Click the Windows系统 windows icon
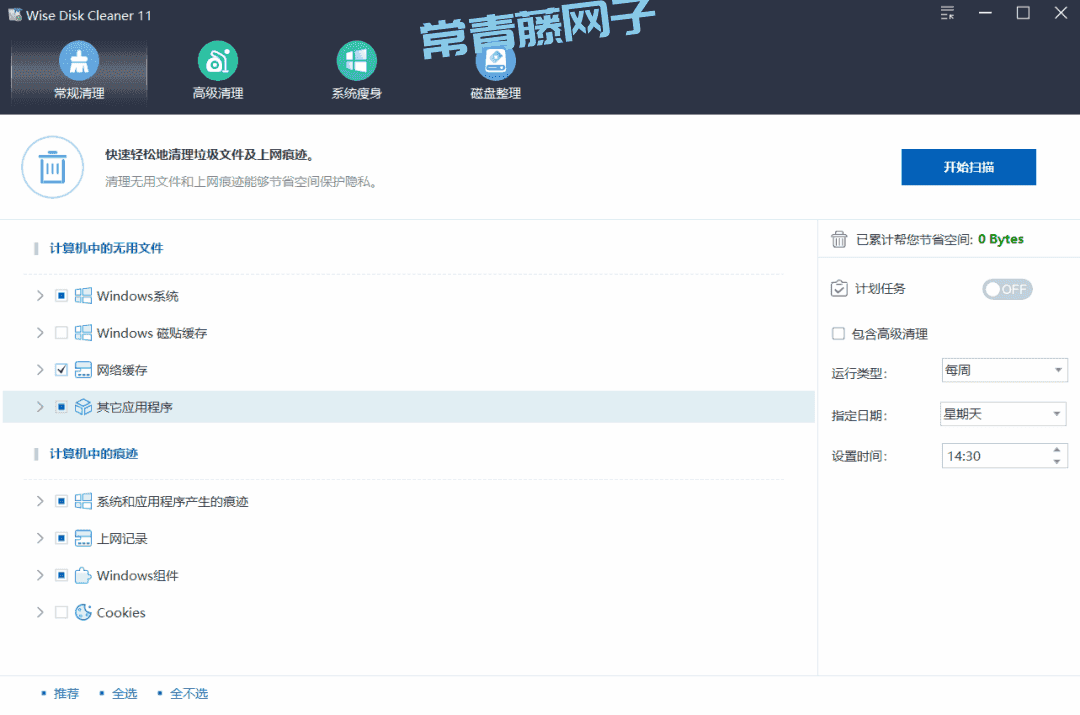 [83, 296]
